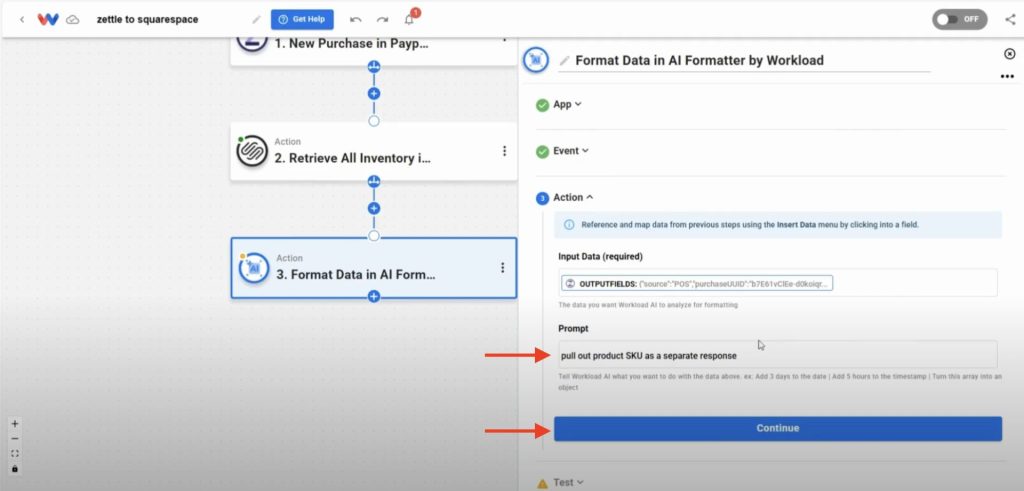Click the Prompt text field
The height and width of the screenshot is (491, 1024).
tap(777, 354)
